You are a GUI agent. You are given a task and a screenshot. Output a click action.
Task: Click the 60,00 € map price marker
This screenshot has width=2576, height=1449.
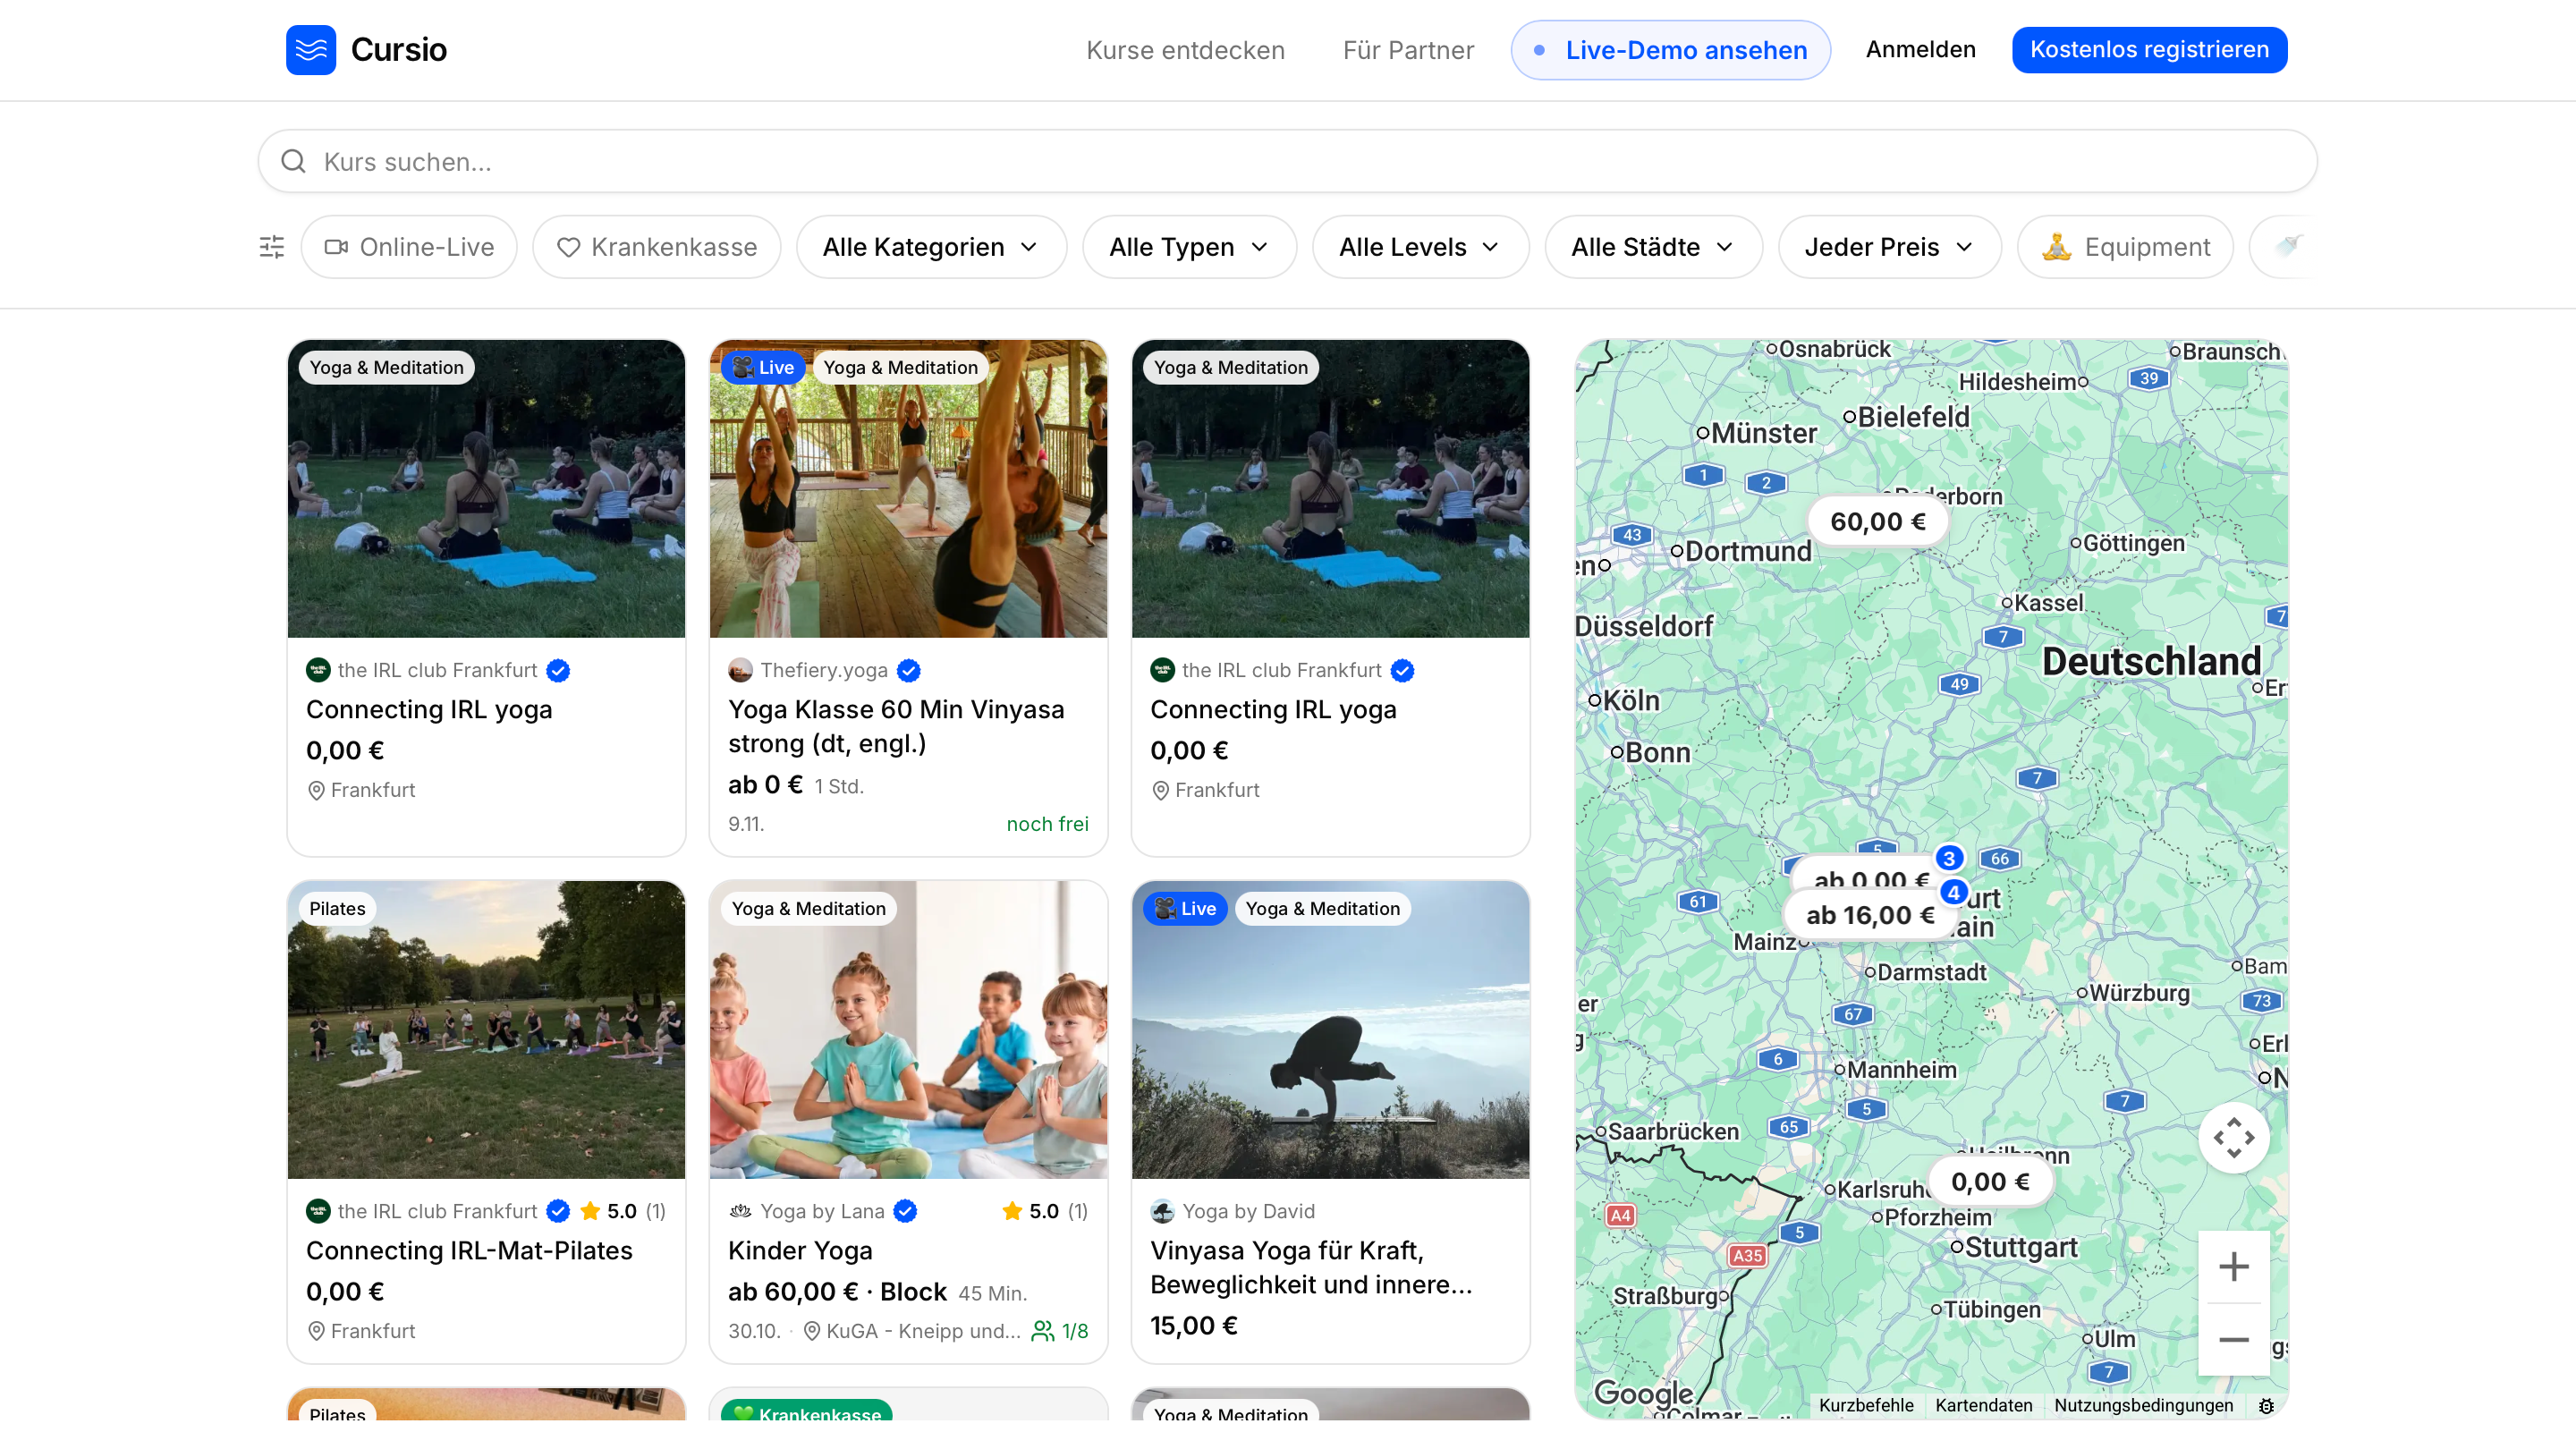tap(1877, 521)
